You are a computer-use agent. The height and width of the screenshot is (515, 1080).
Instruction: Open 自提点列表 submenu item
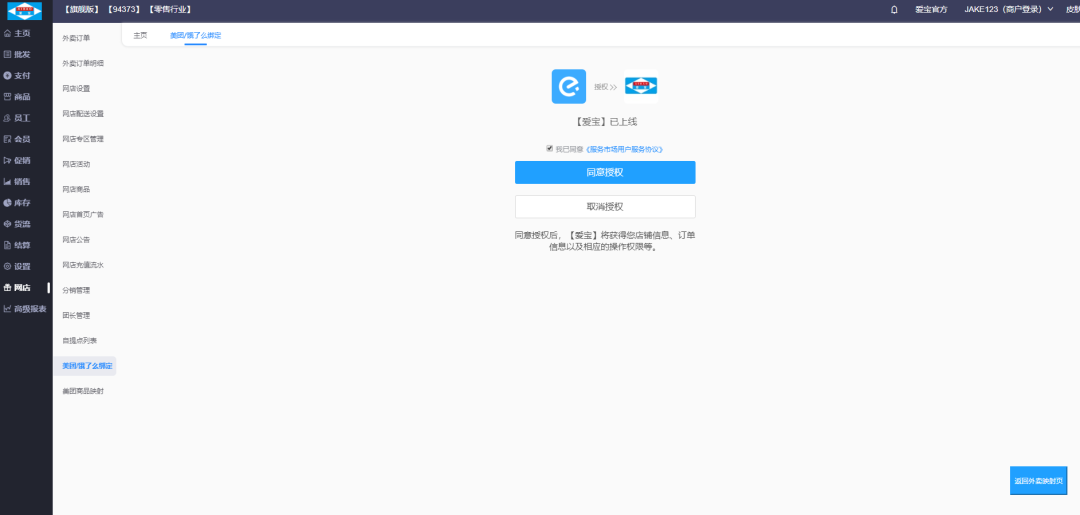79,341
